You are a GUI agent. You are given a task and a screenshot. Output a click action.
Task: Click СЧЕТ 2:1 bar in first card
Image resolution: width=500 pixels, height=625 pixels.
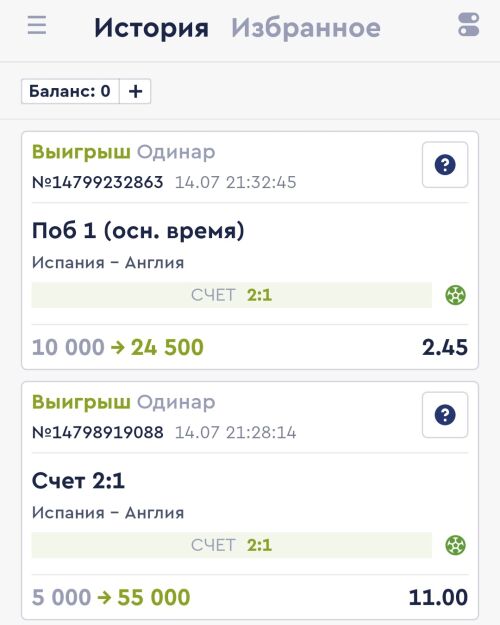(232, 295)
